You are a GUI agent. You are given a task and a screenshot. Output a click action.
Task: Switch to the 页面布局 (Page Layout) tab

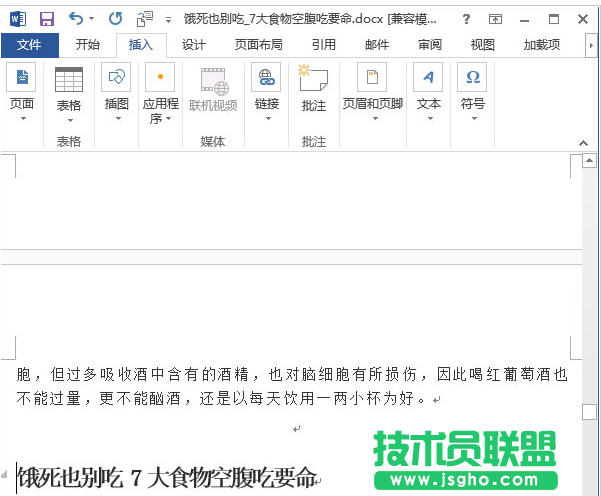[258, 45]
